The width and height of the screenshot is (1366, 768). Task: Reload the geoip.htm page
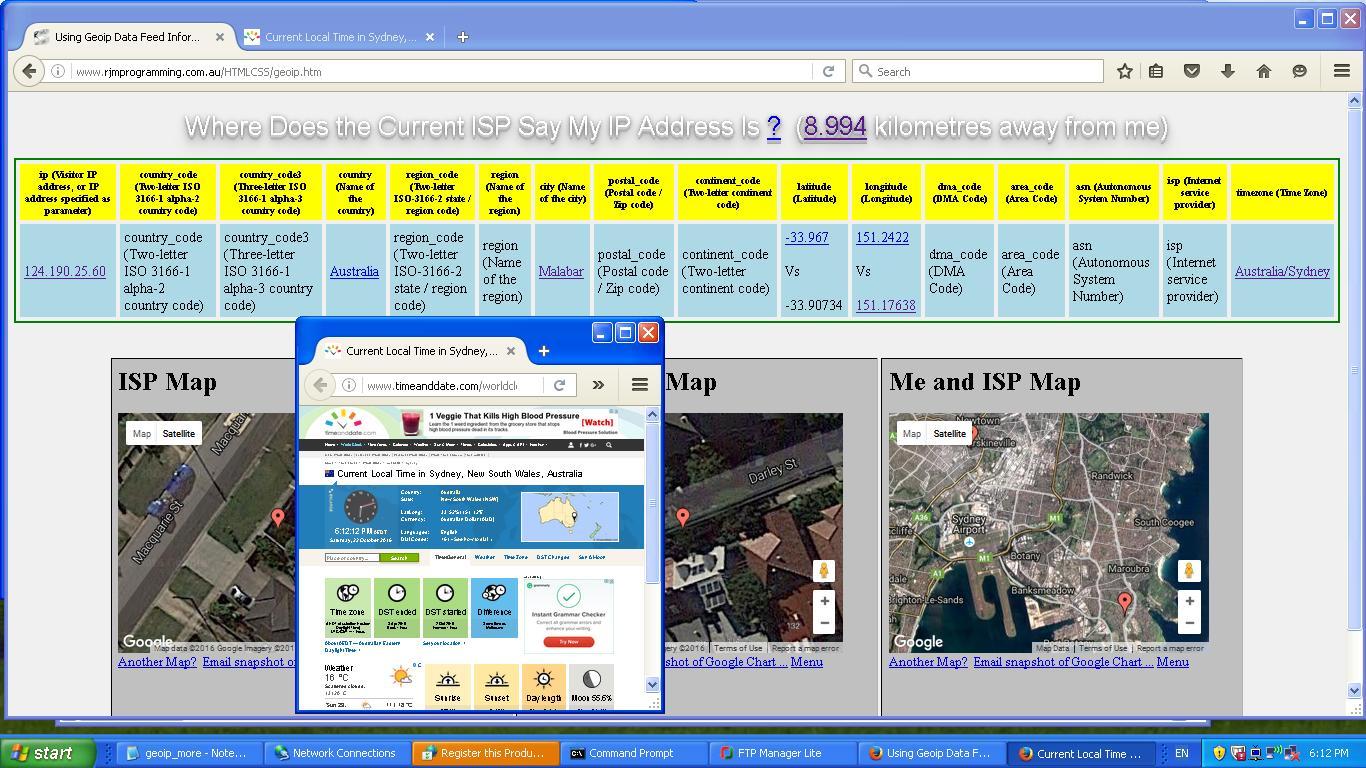828,71
